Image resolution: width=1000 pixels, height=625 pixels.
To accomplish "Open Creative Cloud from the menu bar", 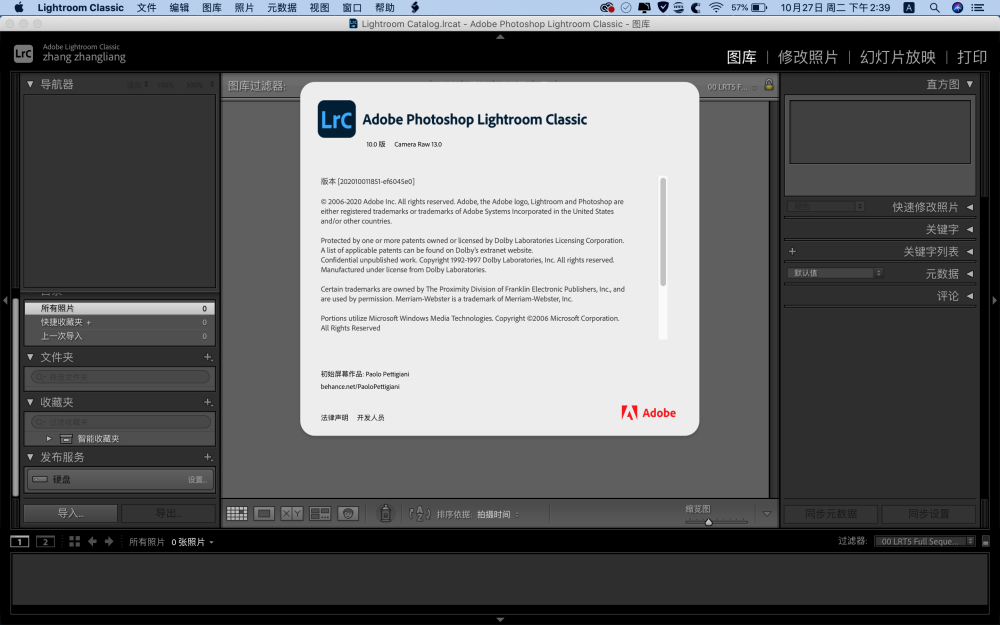I will click(607, 8).
